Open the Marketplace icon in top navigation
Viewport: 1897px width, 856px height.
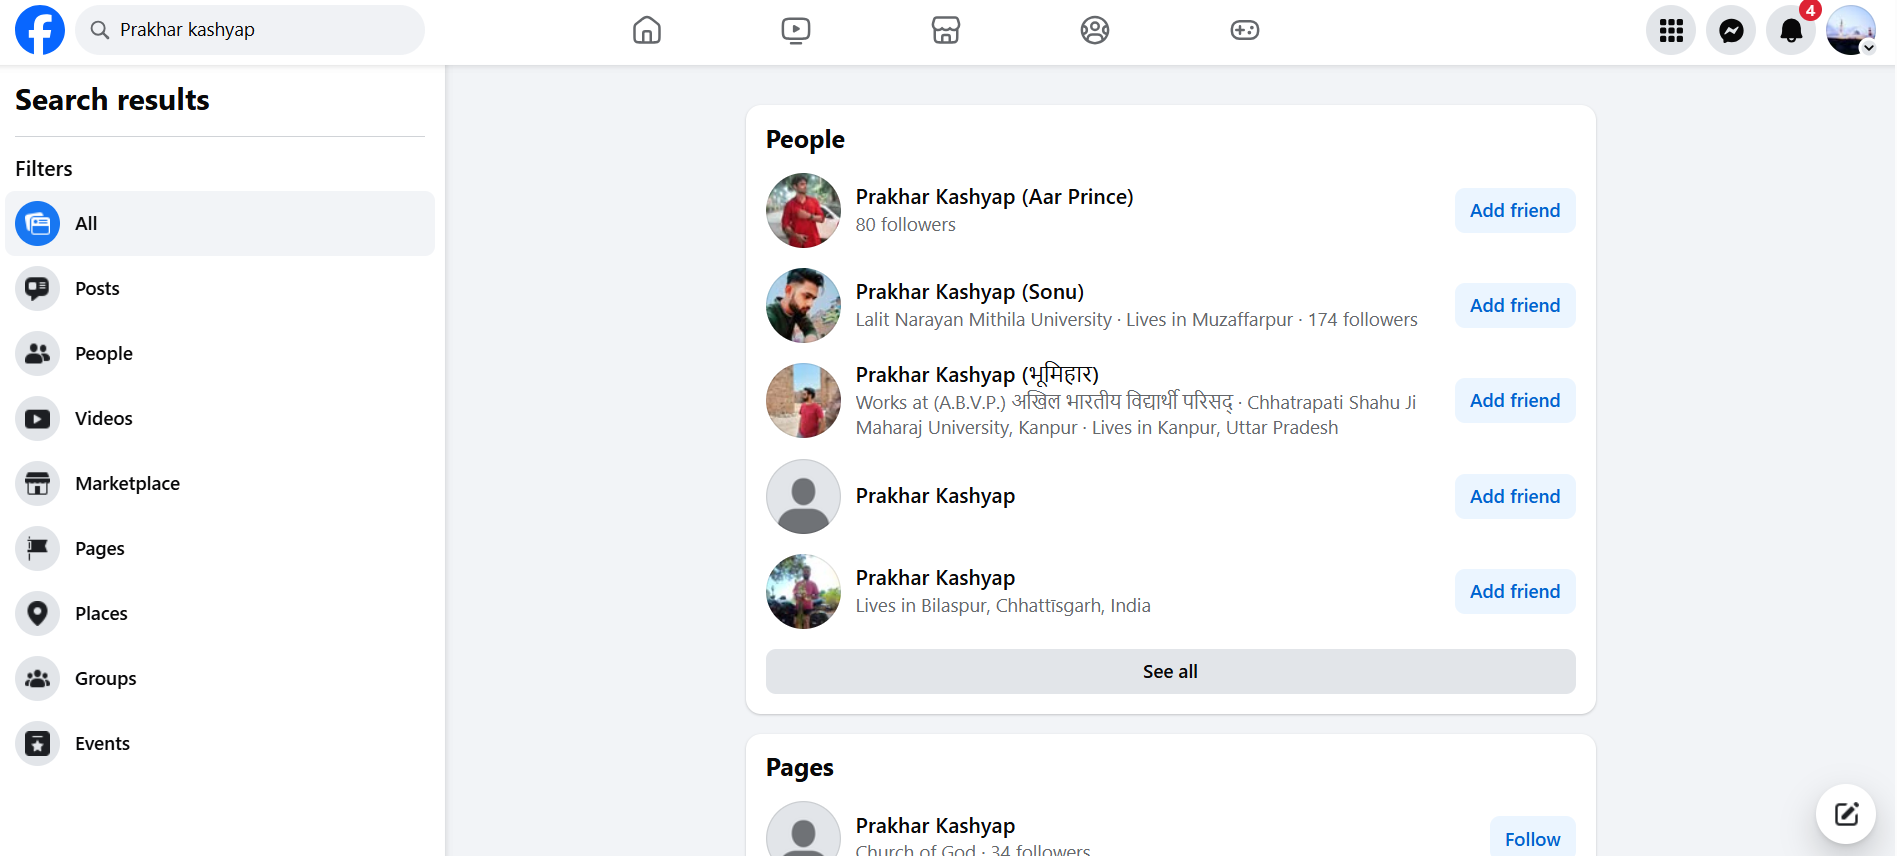[x=945, y=30]
